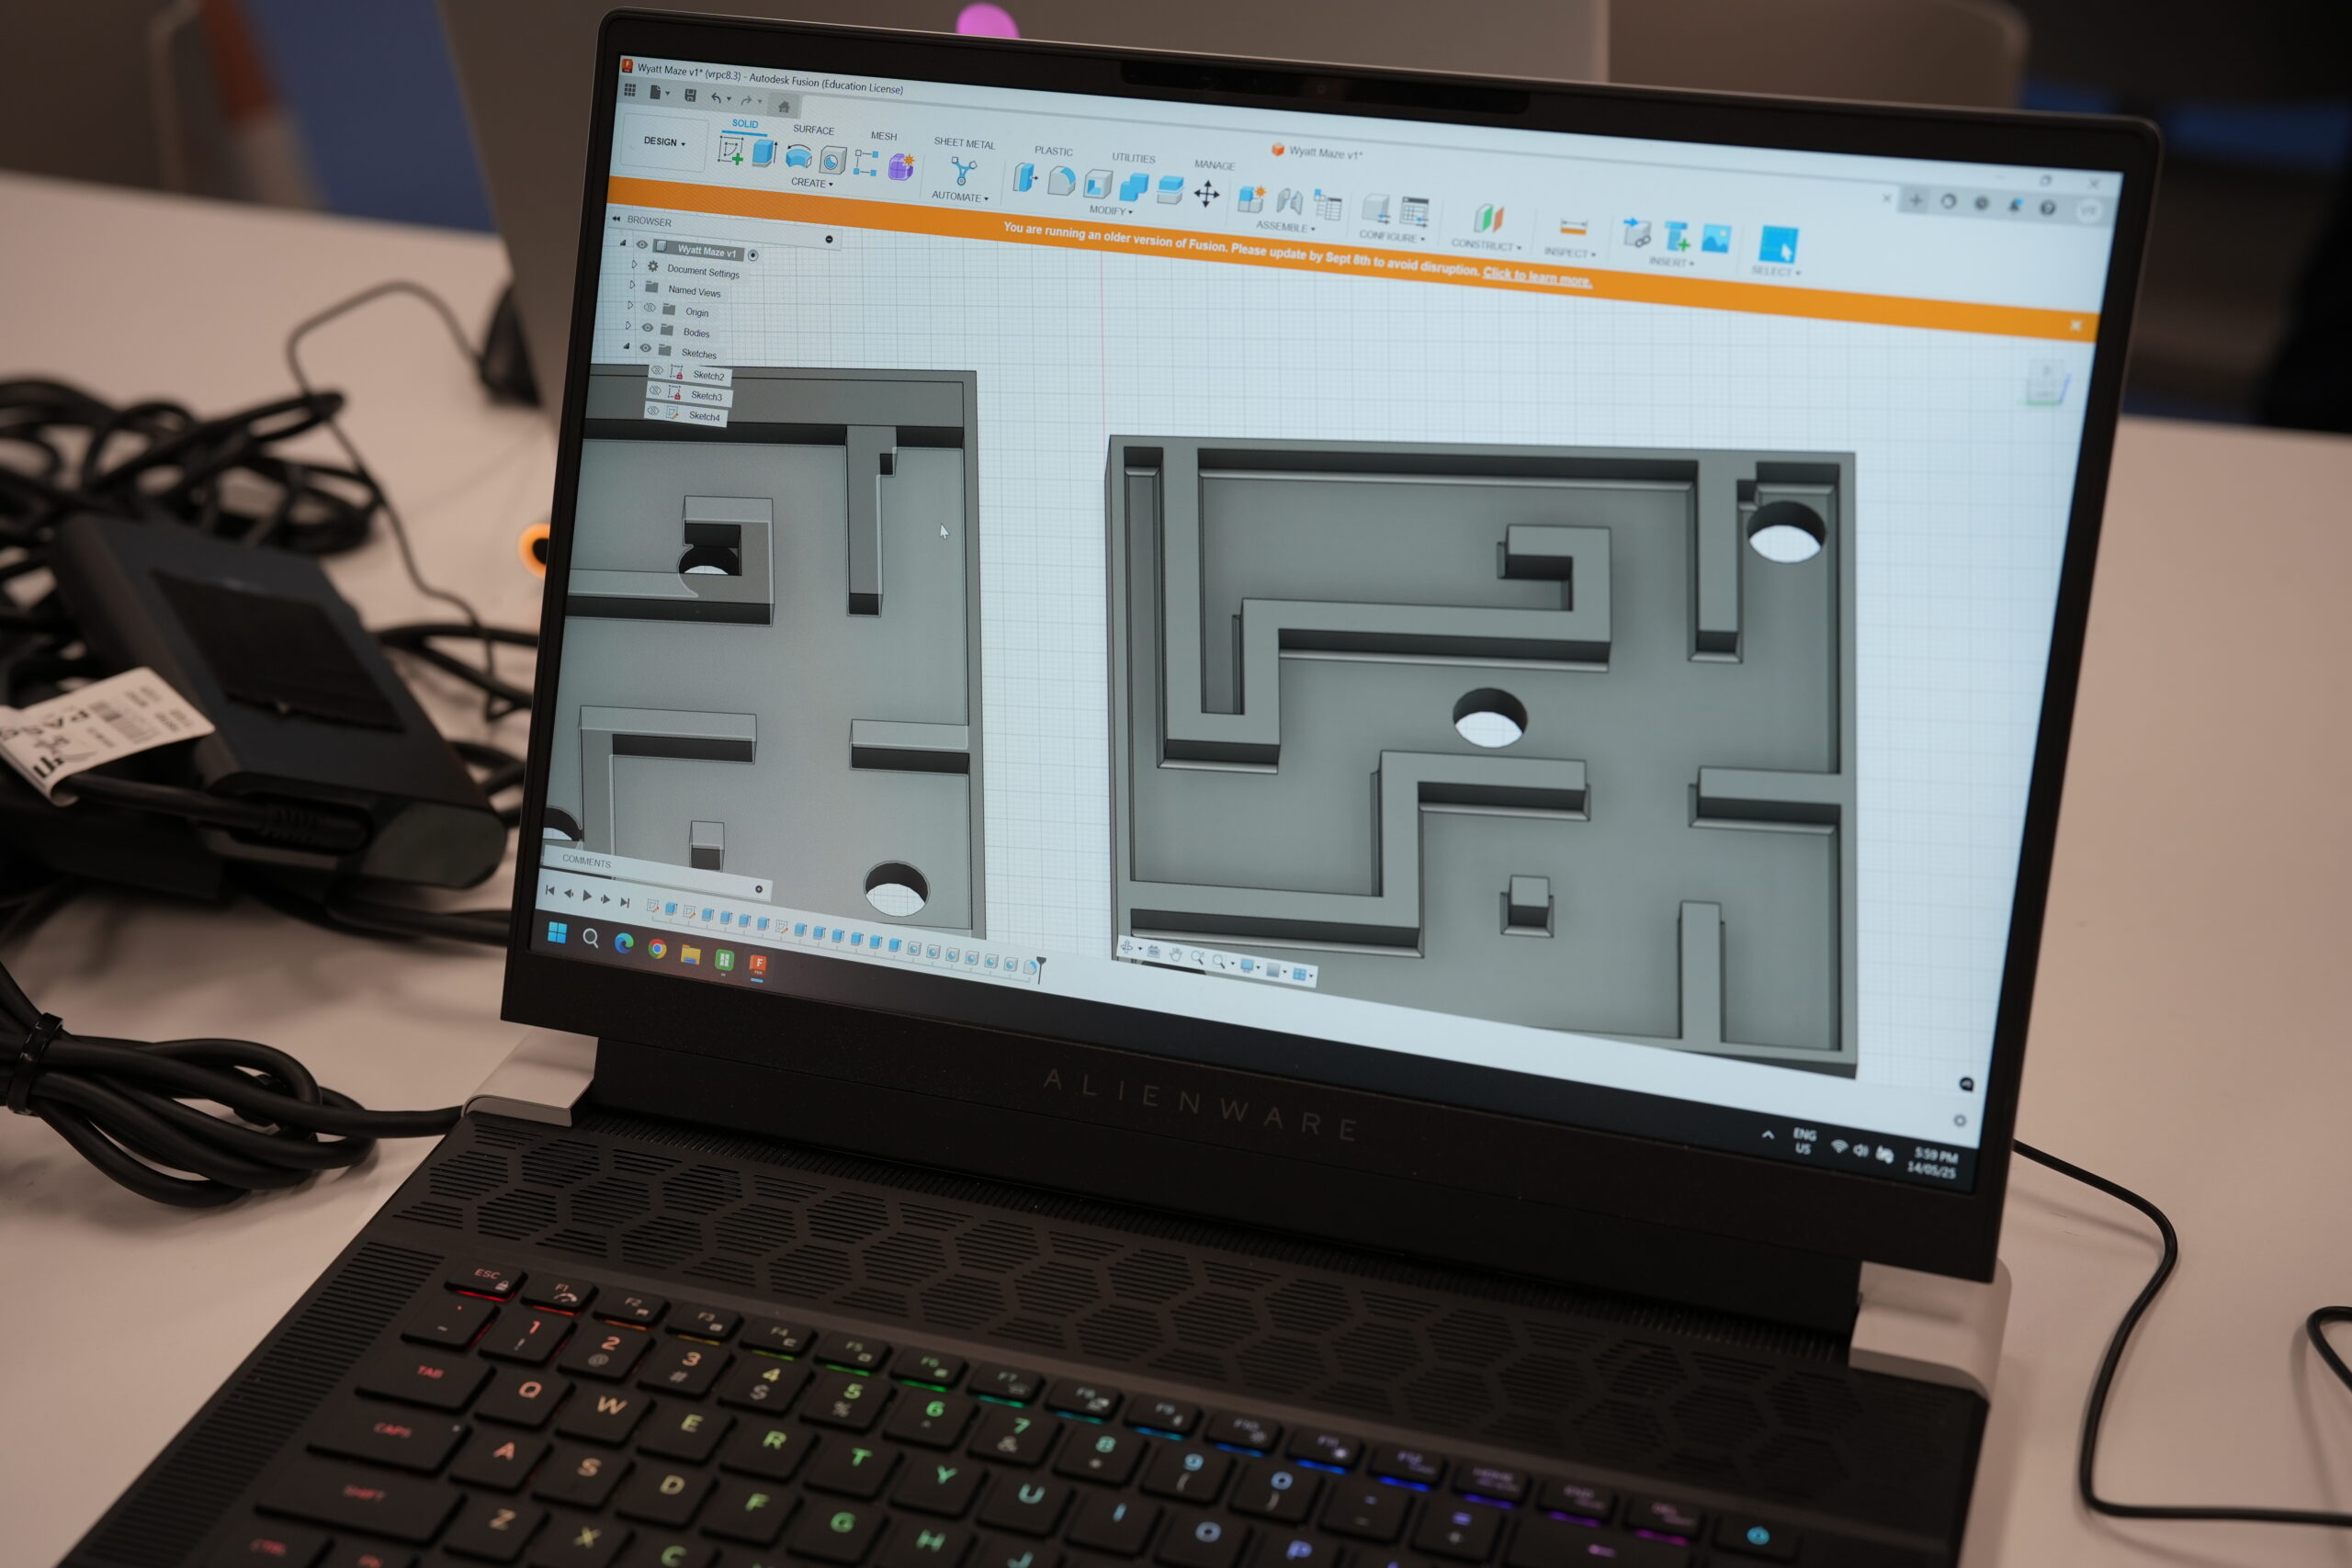Open the MODIFY dropdown menu
The height and width of the screenshot is (1568, 2352).
pyautogui.click(x=1110, y=211)
